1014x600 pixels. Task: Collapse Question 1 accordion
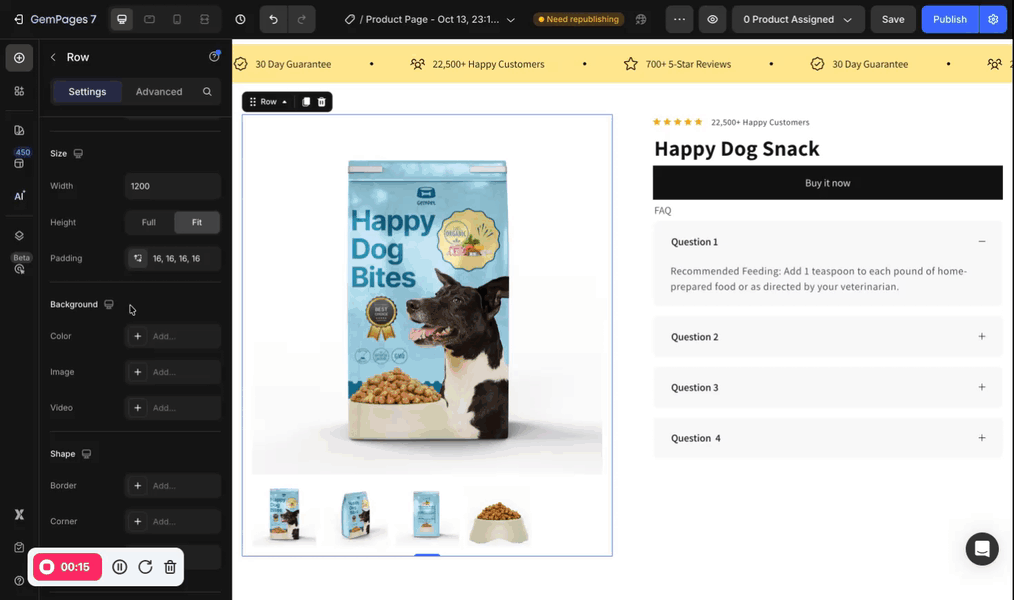[x=981, y=242]
